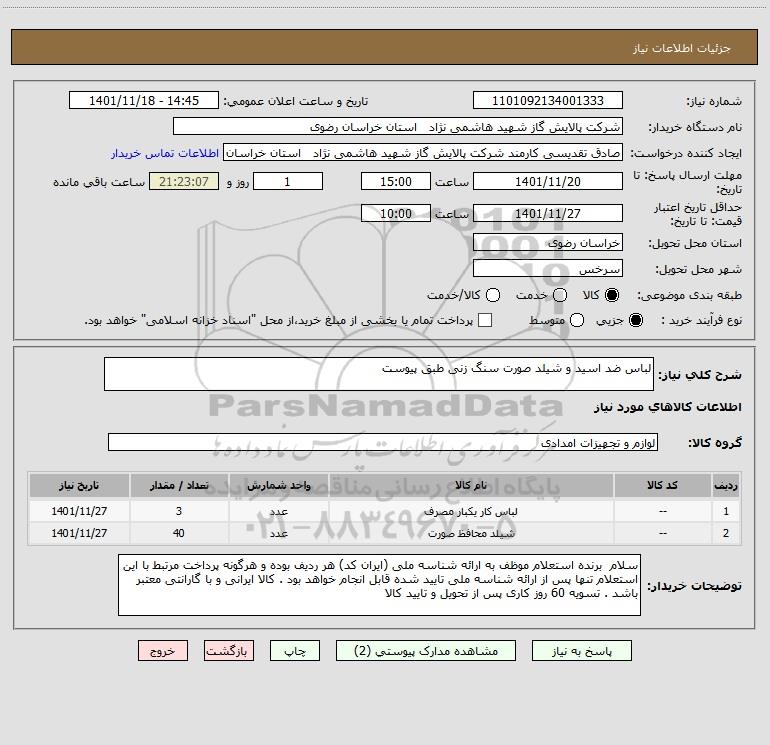This screenshot has height=745, width=770.
Task: Click item name شیلد محافظ صورت
Action: click(x=471, y=533)
